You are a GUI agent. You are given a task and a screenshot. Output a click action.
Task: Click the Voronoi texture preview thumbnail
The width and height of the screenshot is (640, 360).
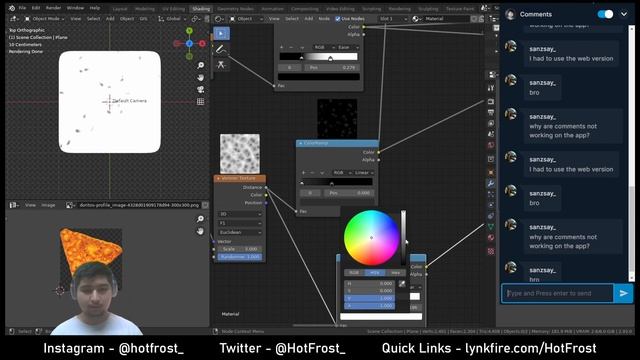[240, 154]
